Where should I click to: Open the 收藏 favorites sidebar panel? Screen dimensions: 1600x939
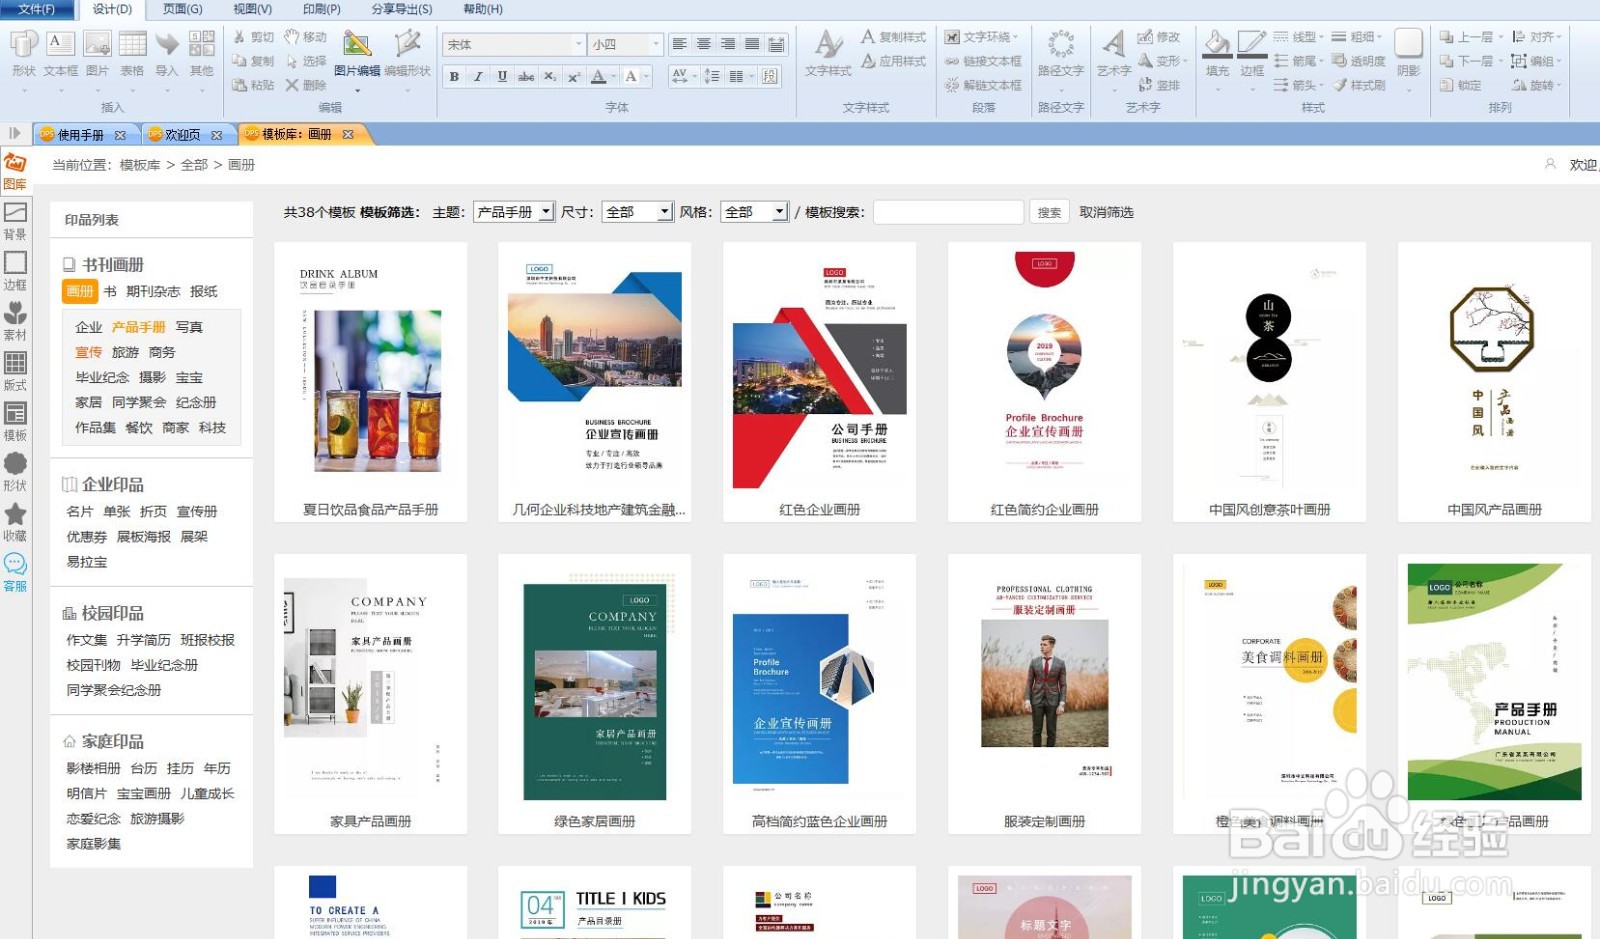click(15, 522)
